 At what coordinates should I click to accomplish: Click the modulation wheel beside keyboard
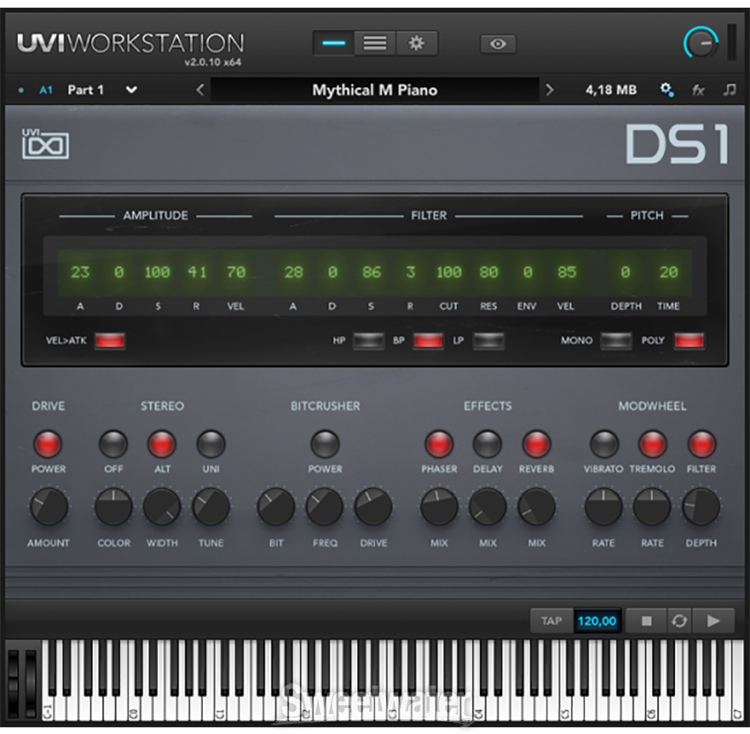pyautogui.click(x=31, y=682)
